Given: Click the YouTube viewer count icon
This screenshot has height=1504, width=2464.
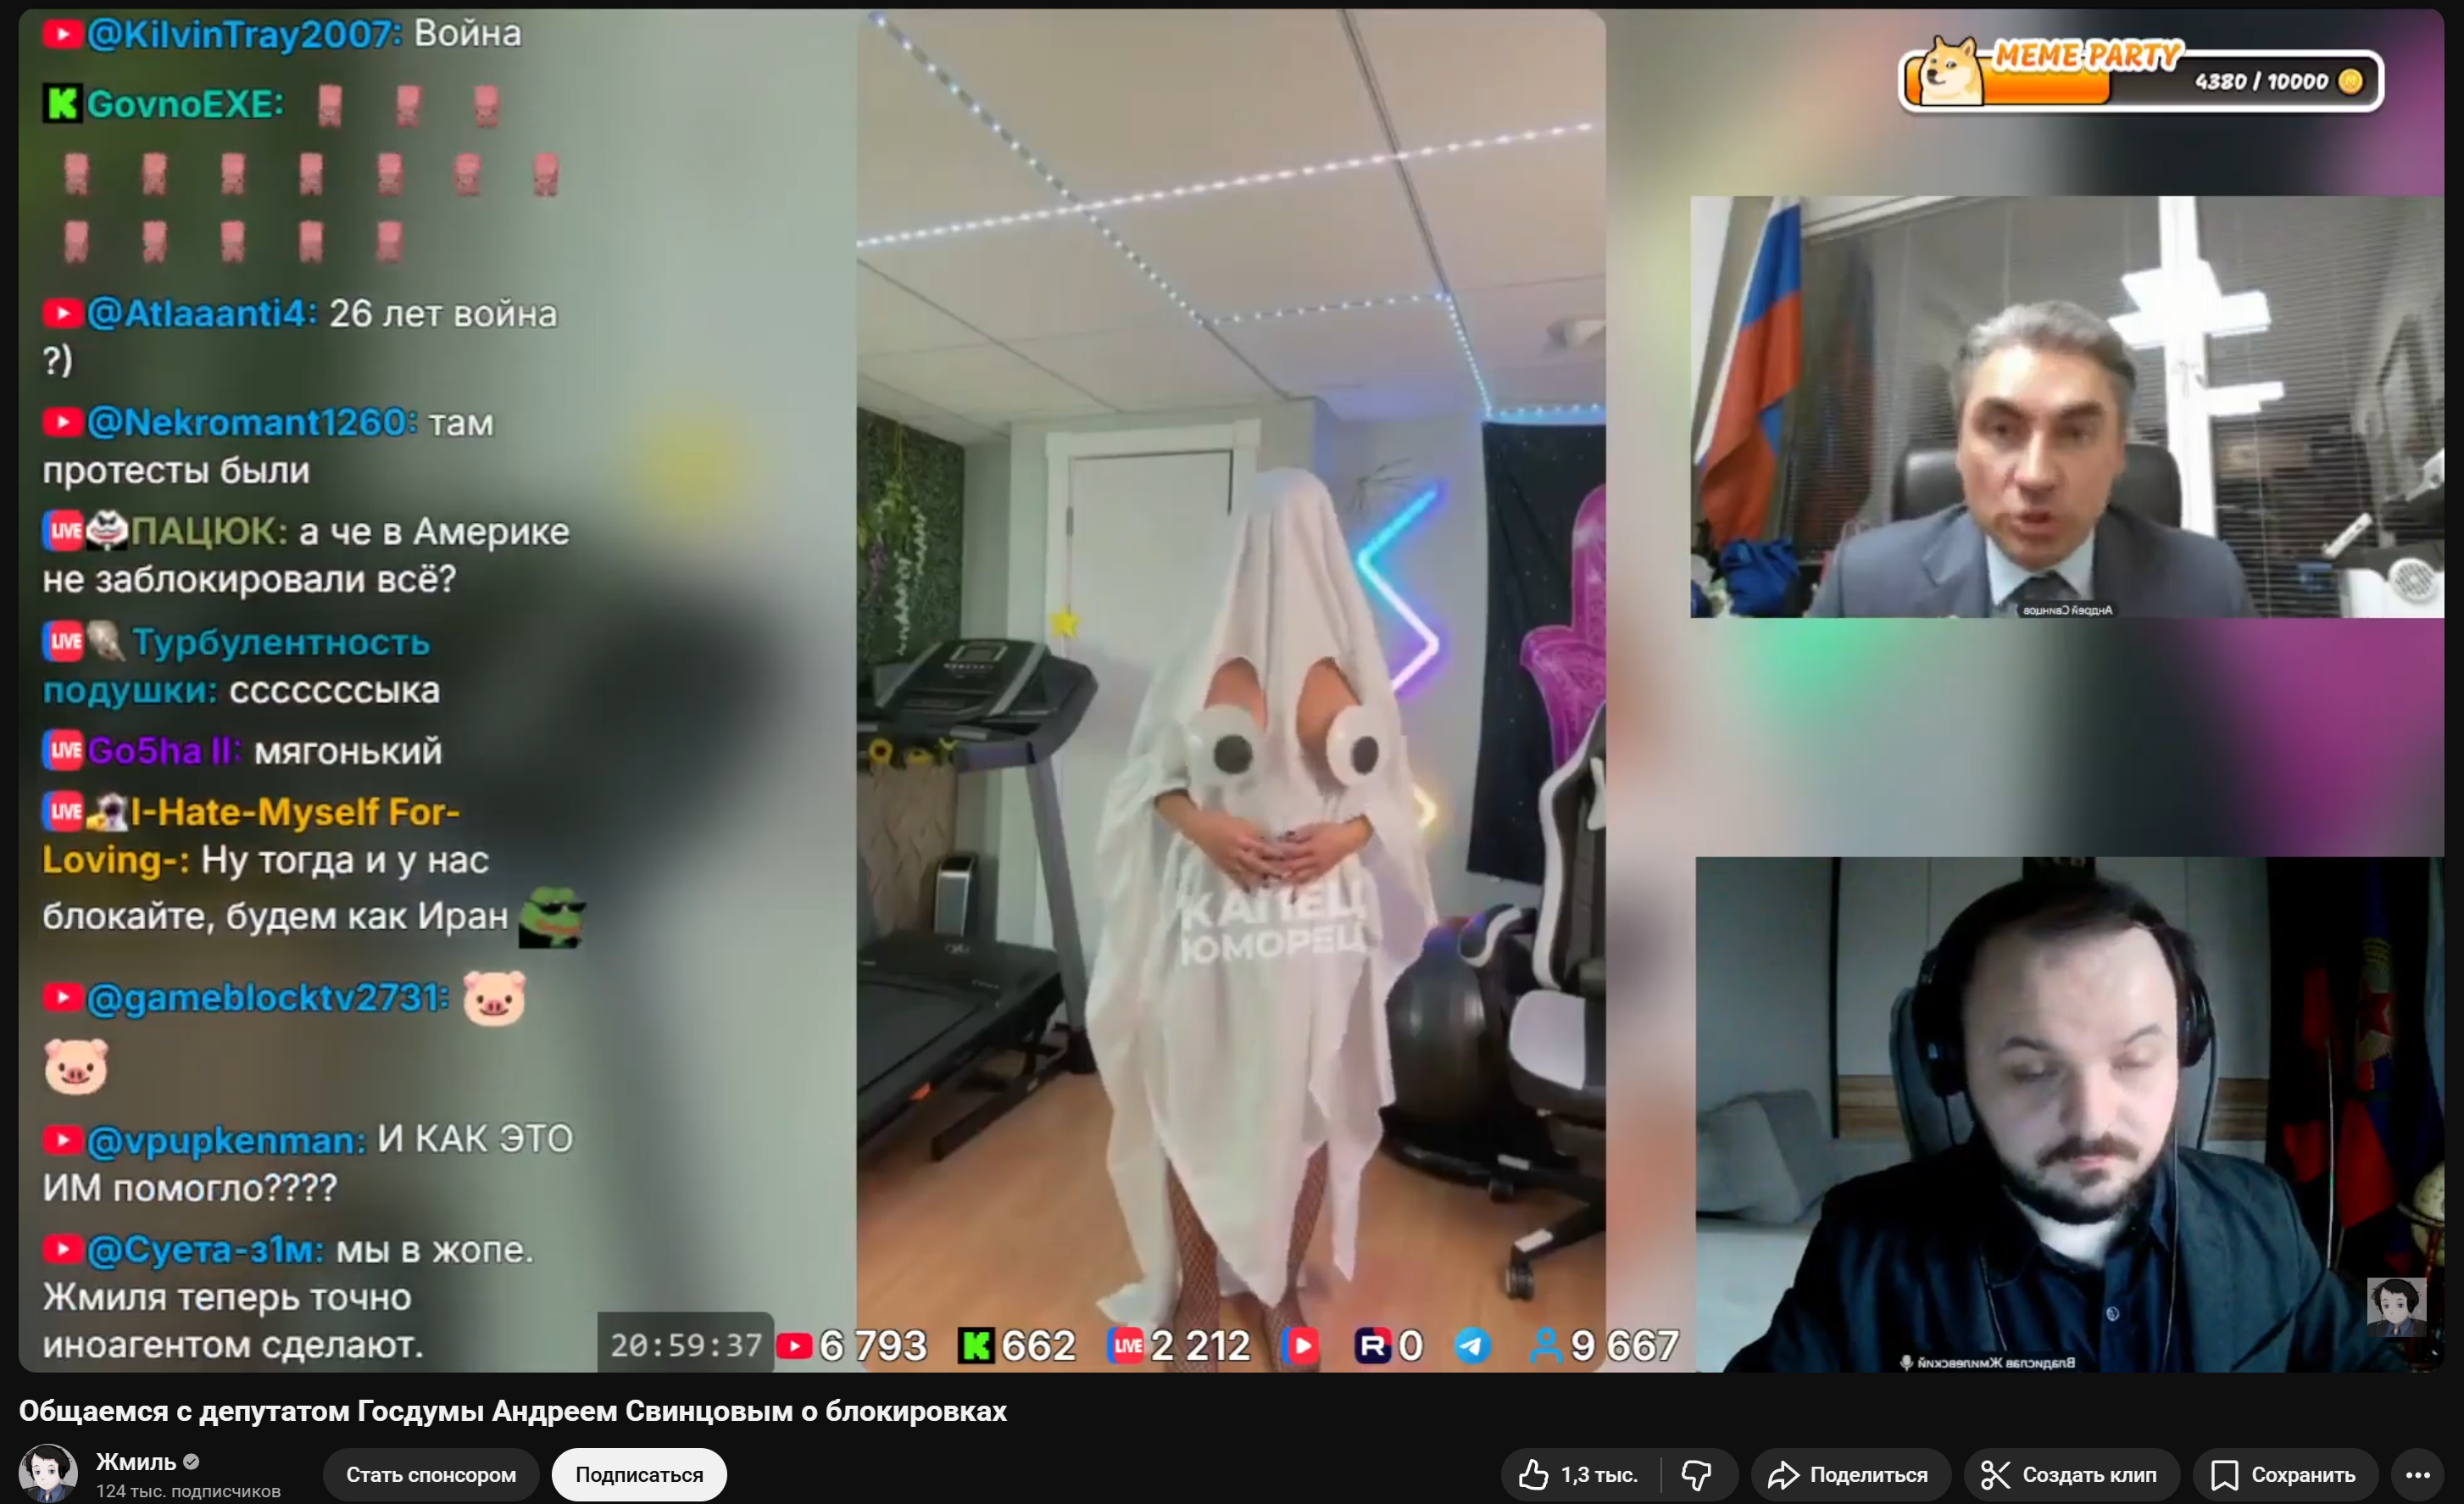Looking at the screenshot, I should [794, 1346].
